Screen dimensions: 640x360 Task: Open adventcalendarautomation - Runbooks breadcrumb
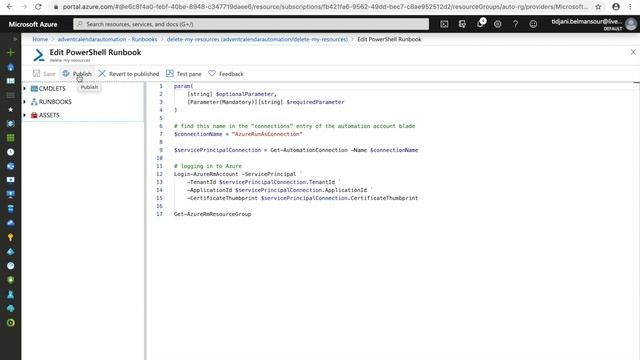107,39
